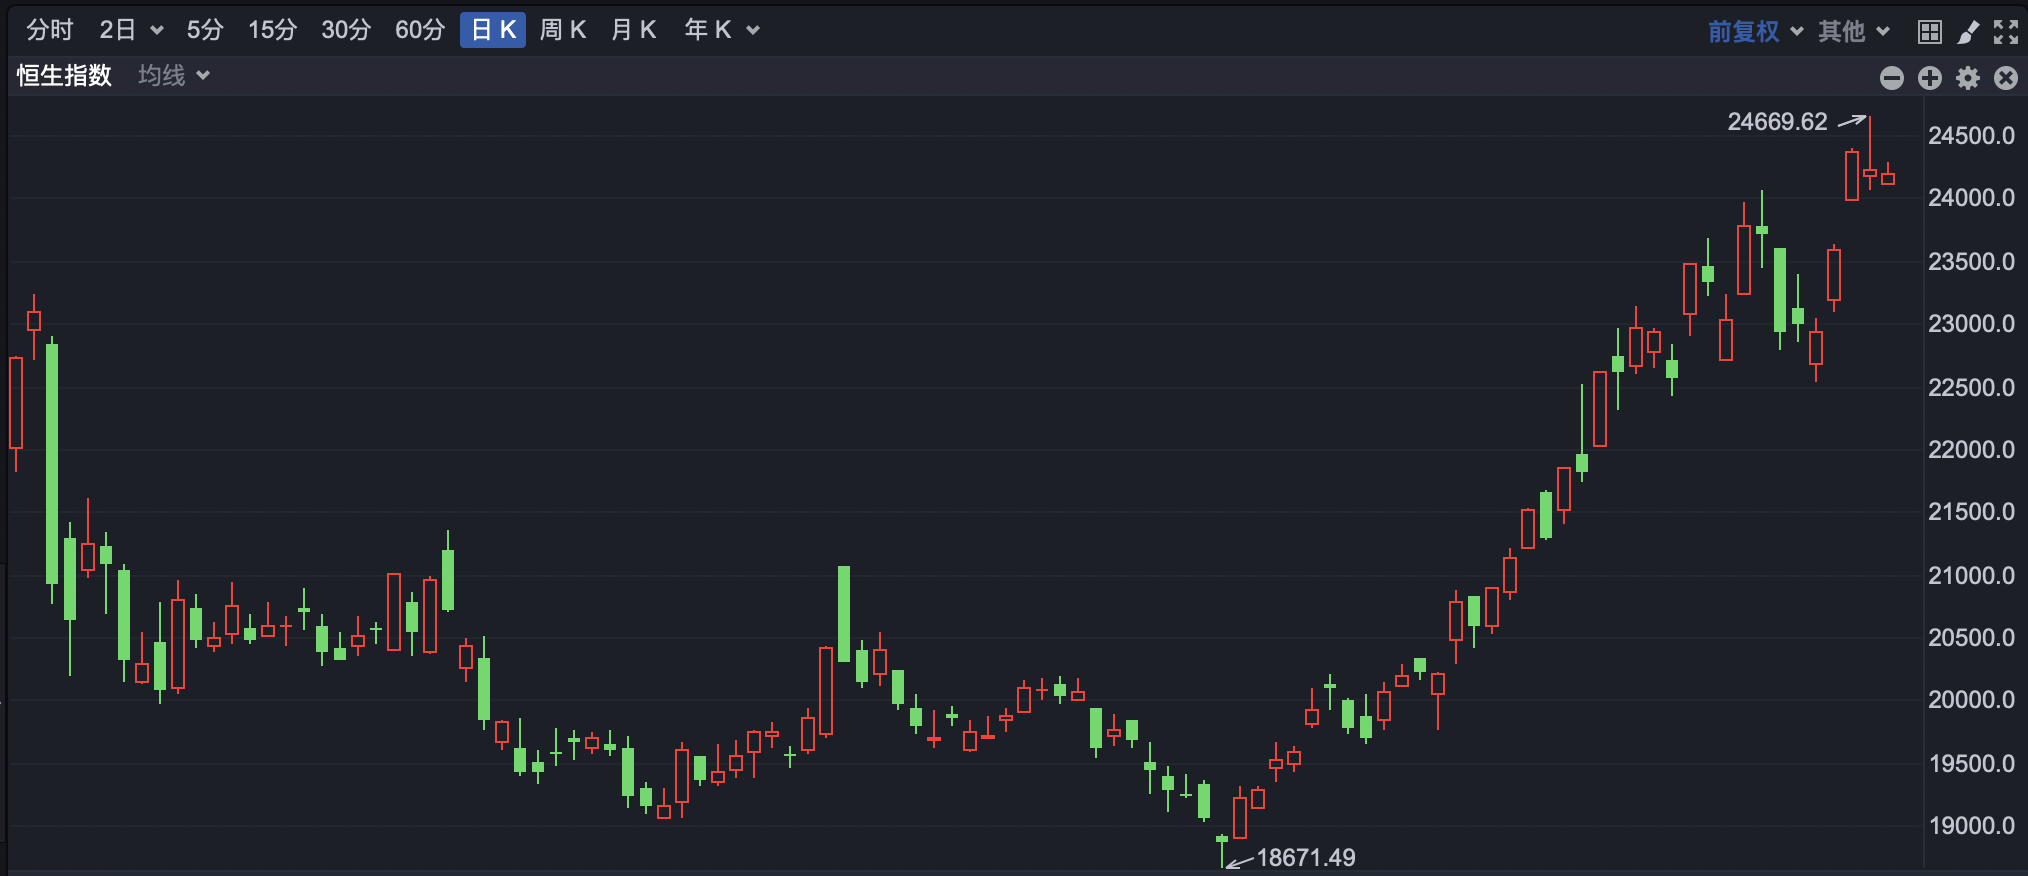Open indicator settings gear icon
Screen dimensions: 2028x876
tap(1967, 78)
